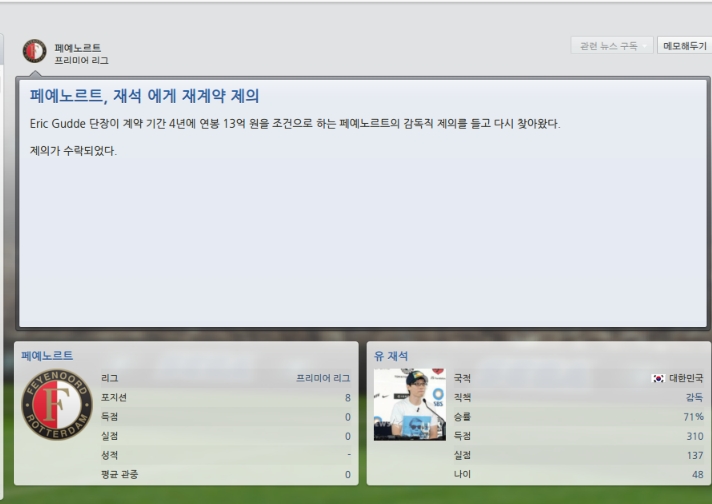Open the 페예노르트 link in the header
712x504 pixels.
(x=78, y=48)
